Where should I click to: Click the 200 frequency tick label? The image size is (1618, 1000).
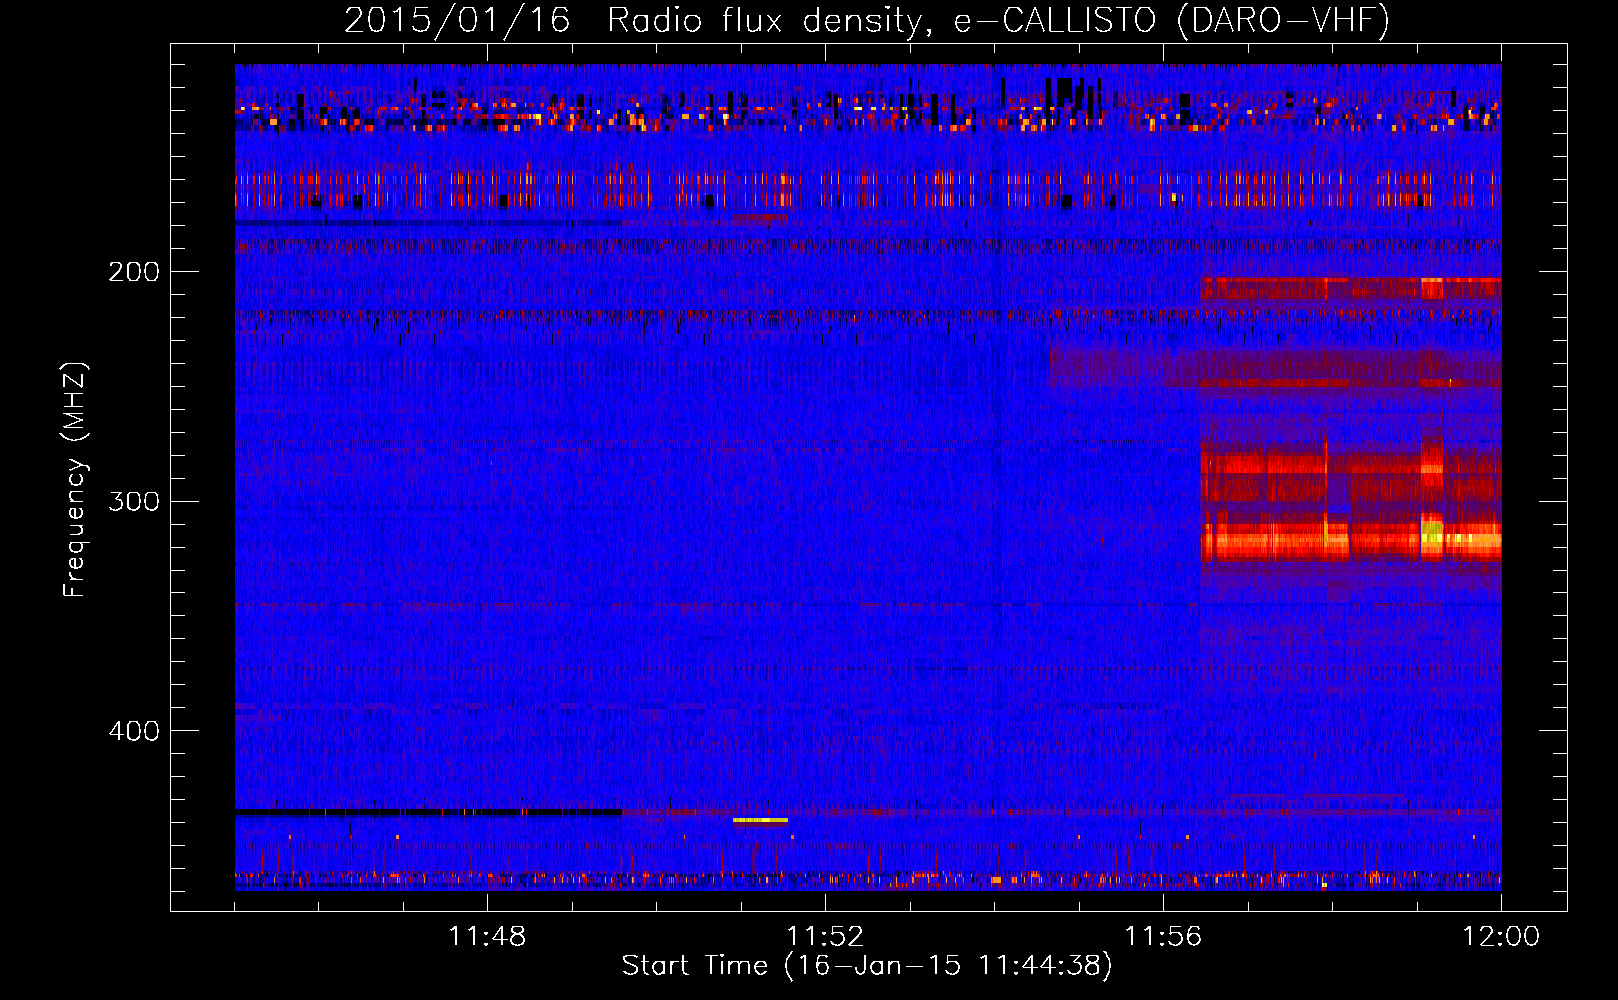click(x=134, y=272)
